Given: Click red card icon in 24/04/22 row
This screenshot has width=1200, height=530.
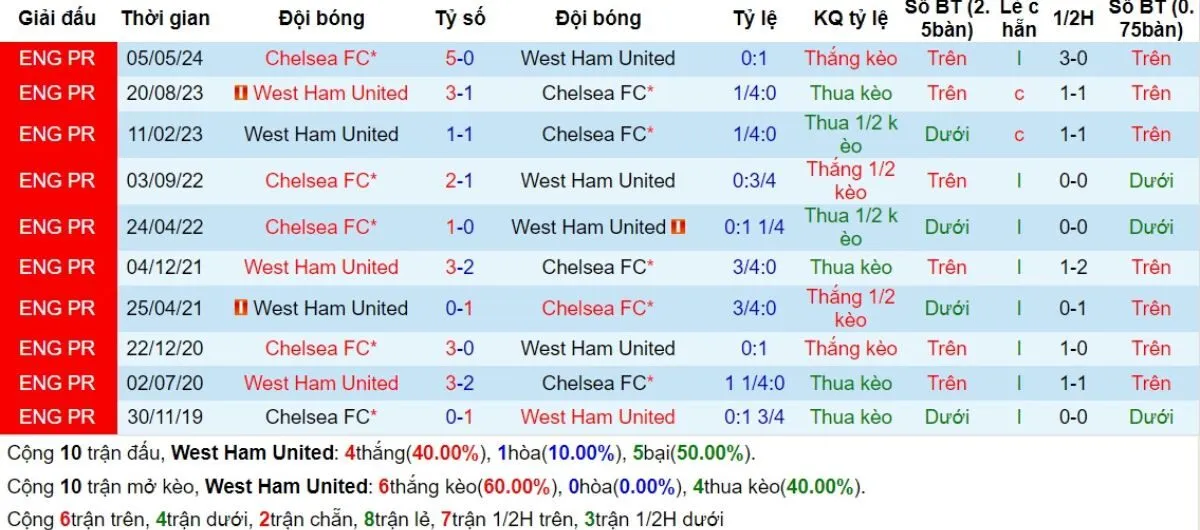Looking at the screenshot, I should point(678,227).
